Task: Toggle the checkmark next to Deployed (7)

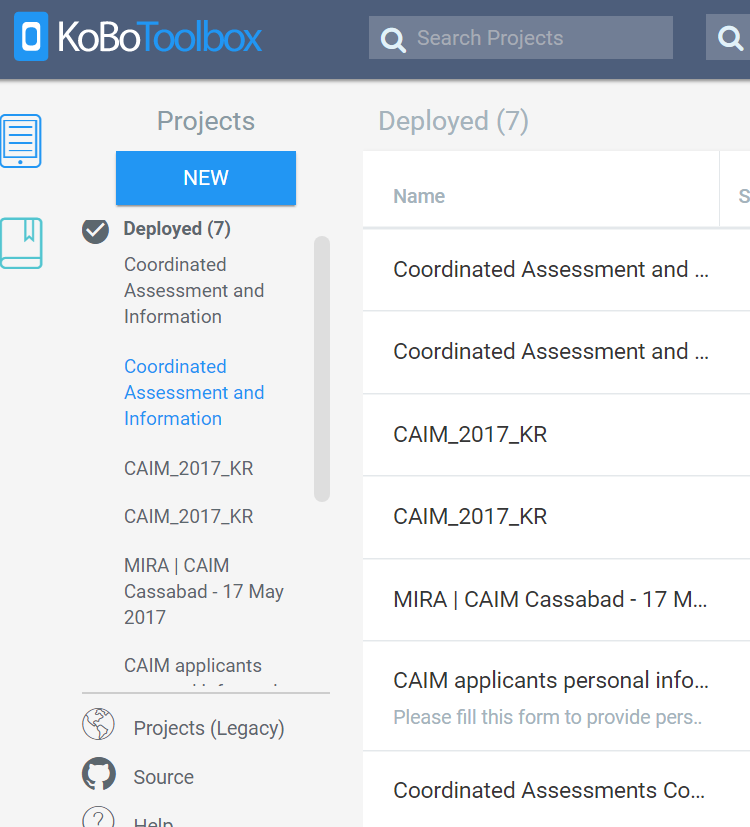Action: click(x=94, y=231)
